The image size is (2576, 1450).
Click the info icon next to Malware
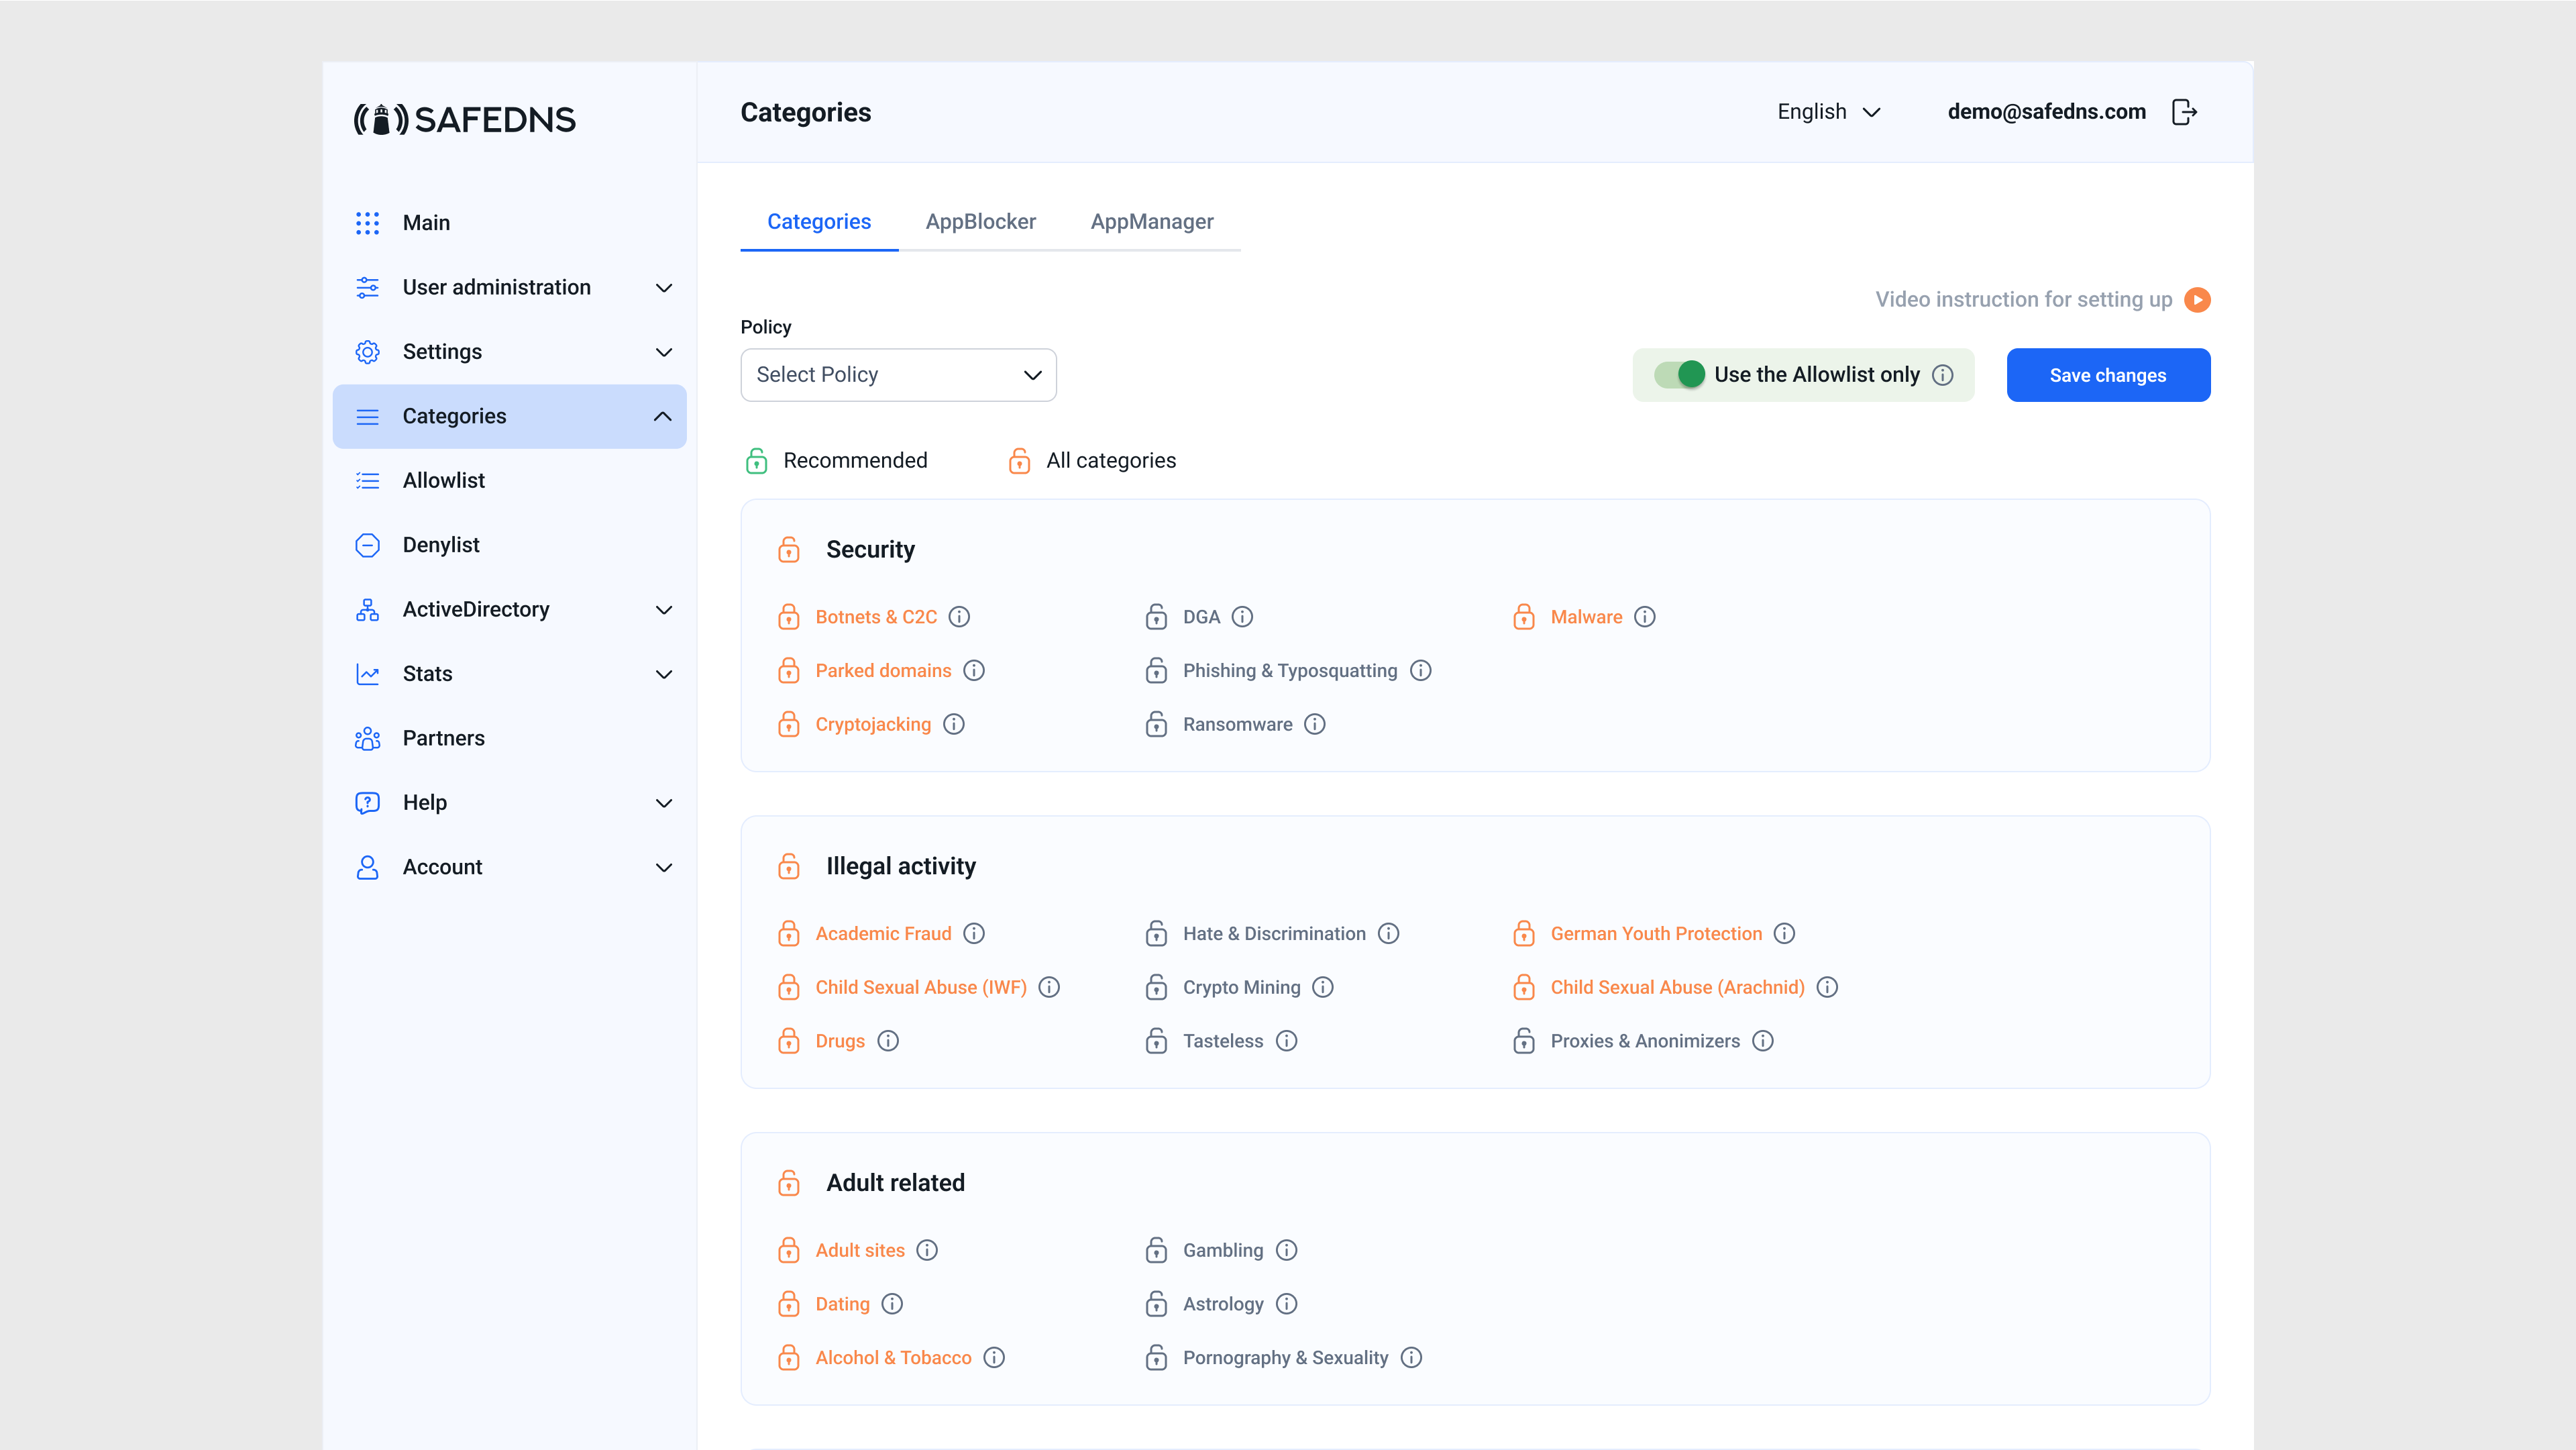(x=1646, y=617)
